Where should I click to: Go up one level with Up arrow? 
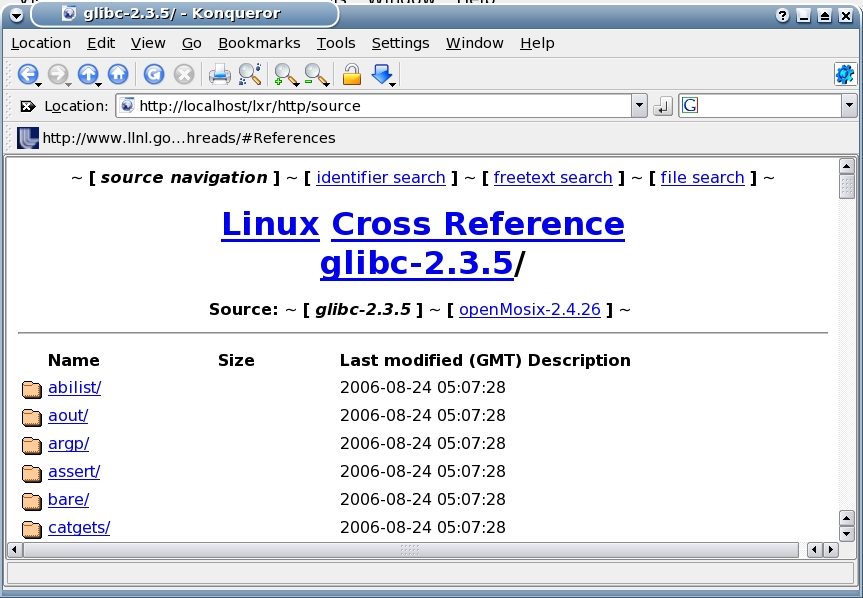88,74
